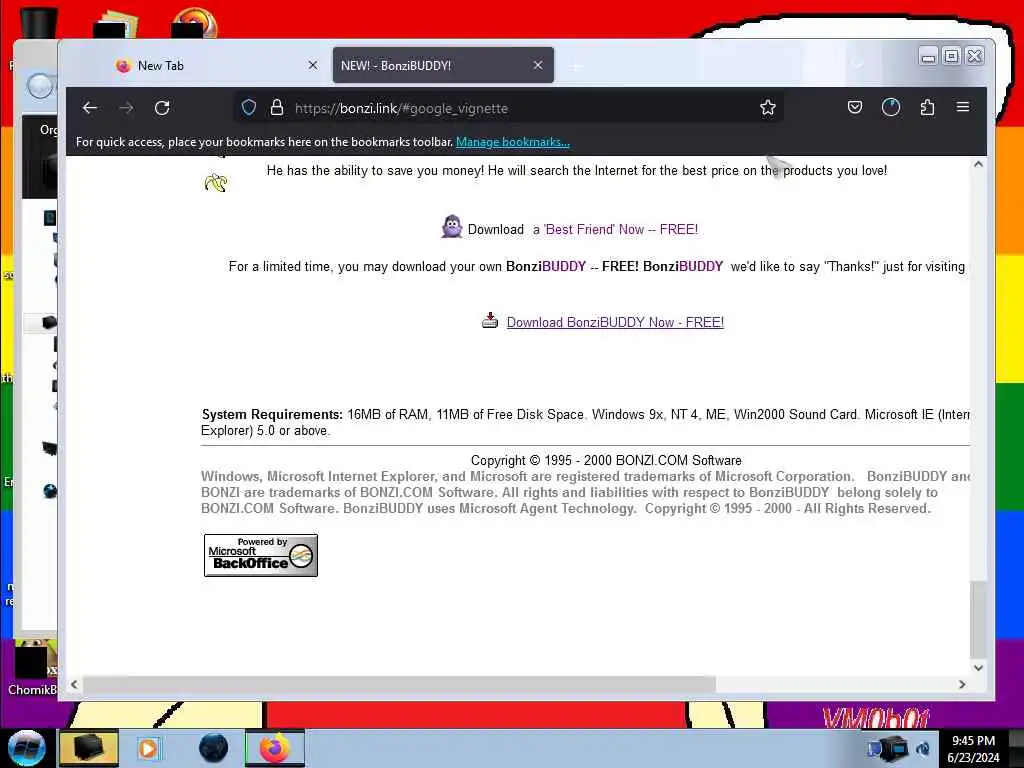Select the NEW! - BonziBUDDY! tab
Screen dimensions: 1024x768
pyautogui.click(x=443, y=65)
